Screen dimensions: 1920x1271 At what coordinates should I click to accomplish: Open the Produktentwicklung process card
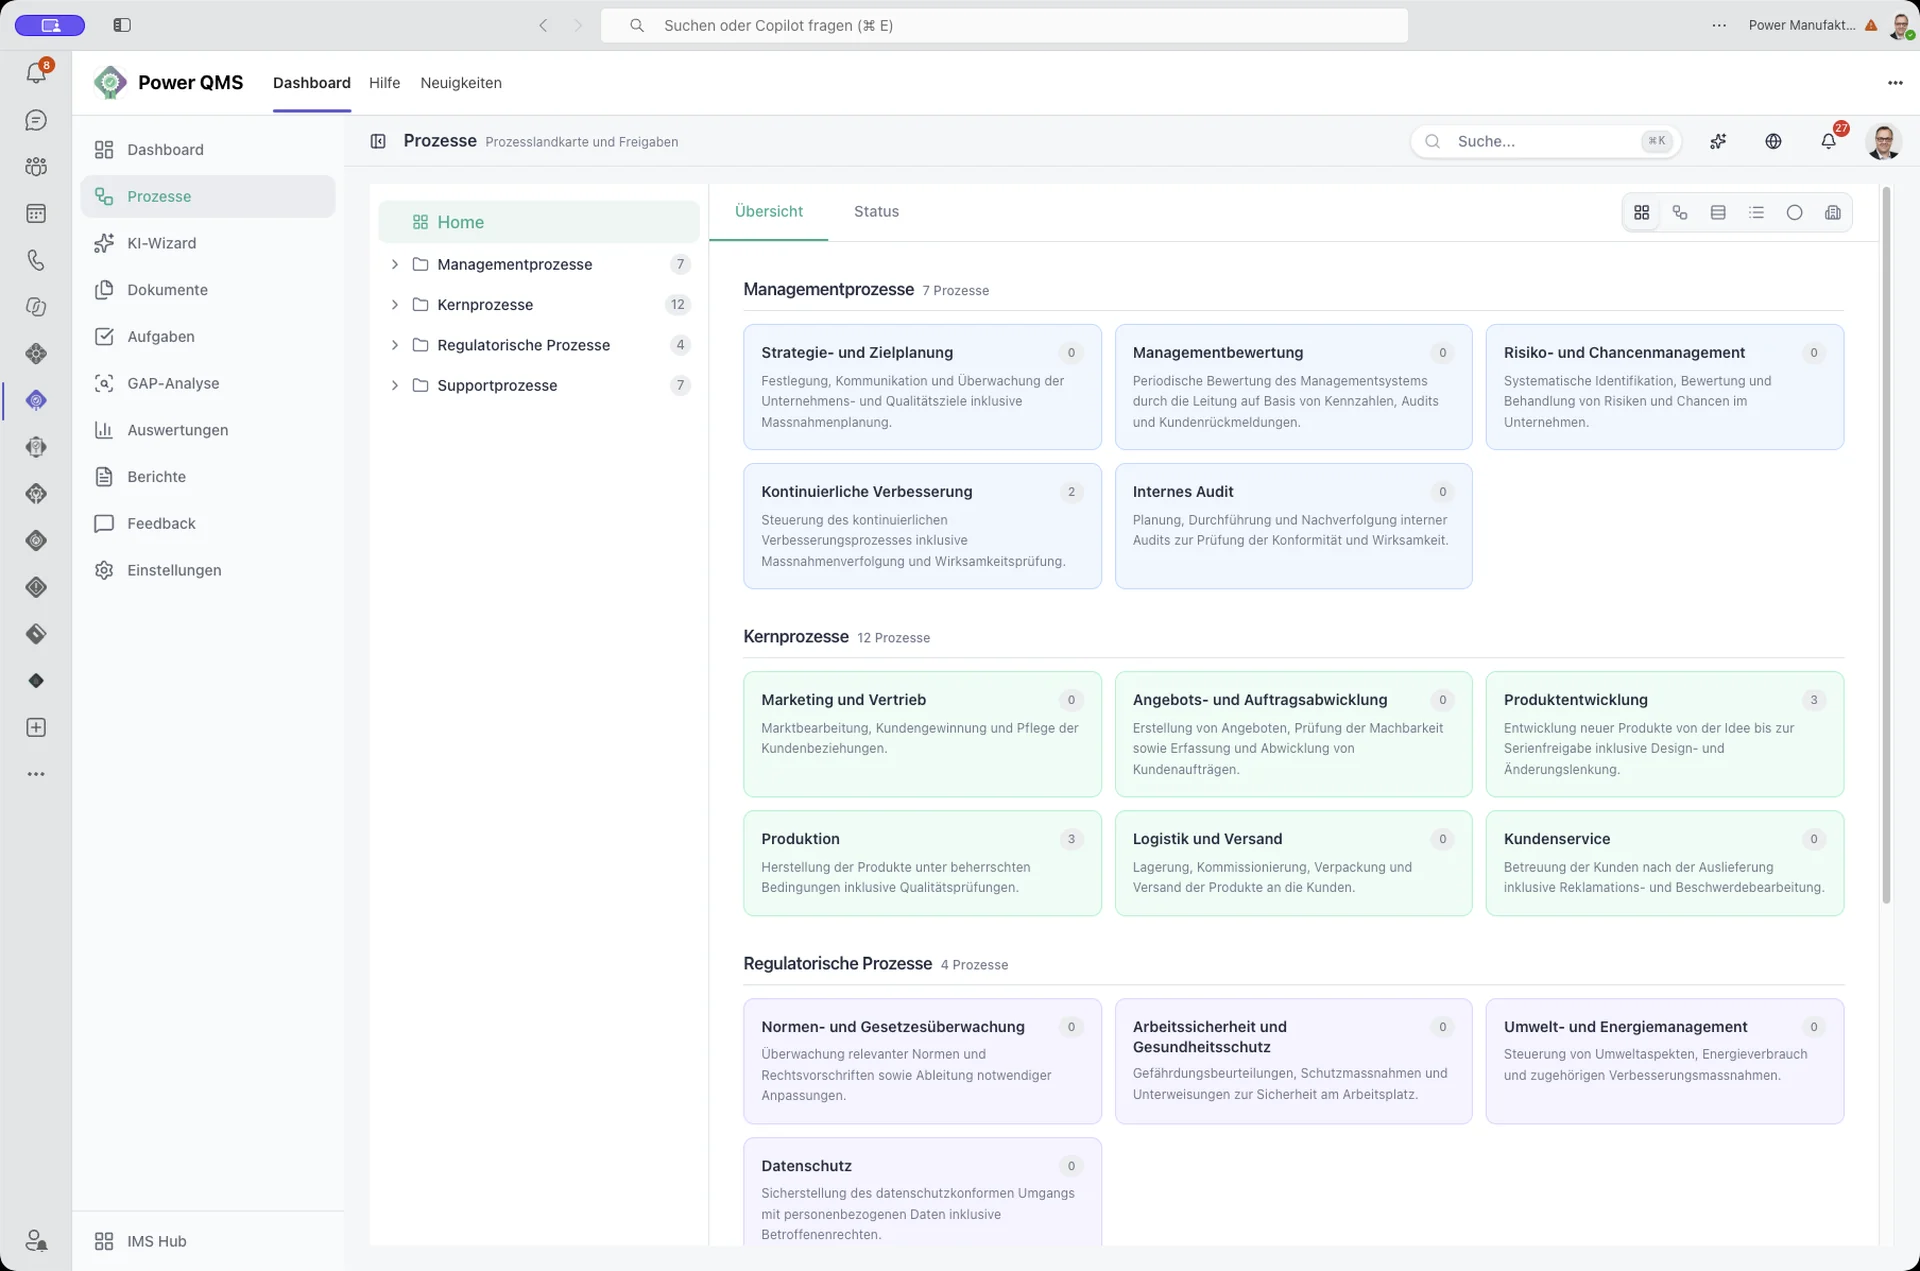[x=1664, y=734]
